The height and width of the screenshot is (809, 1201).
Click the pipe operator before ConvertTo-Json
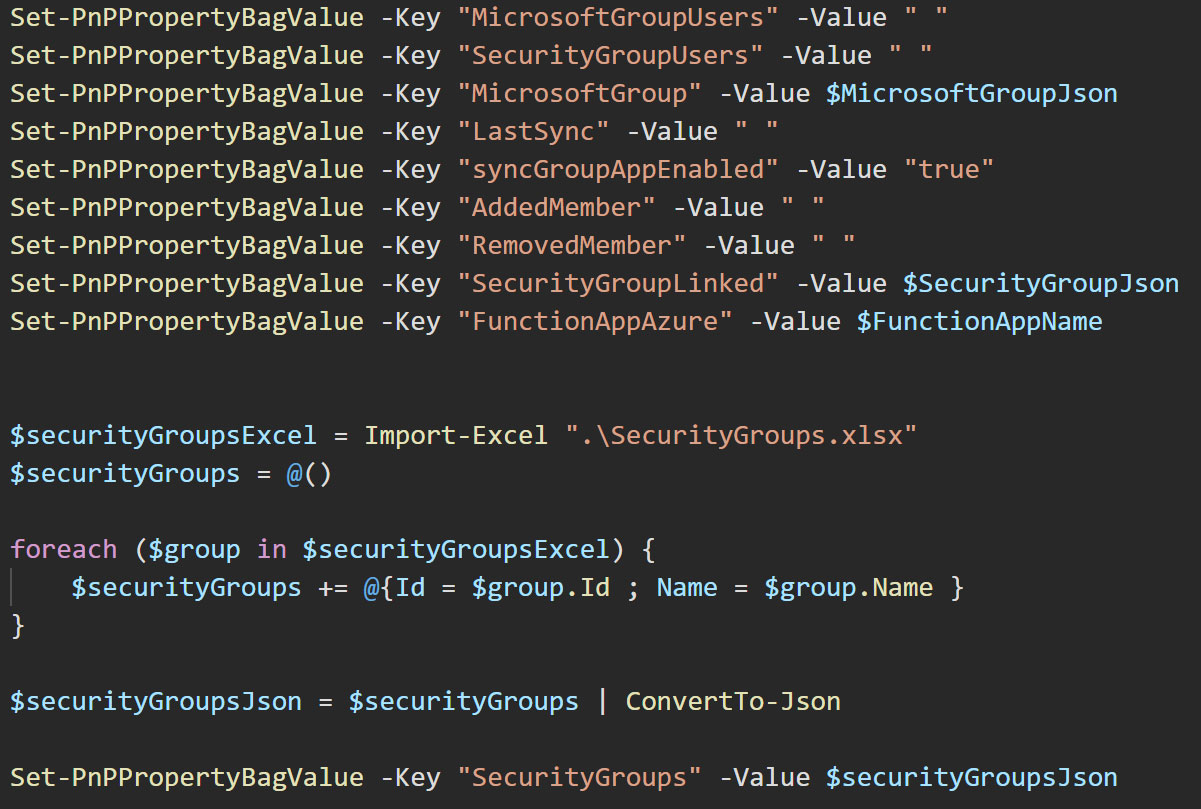[602, 701]
